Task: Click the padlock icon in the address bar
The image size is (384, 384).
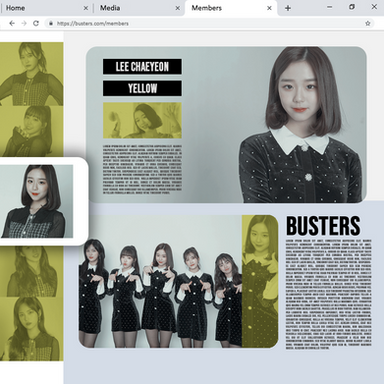Action: coord(51,23)
